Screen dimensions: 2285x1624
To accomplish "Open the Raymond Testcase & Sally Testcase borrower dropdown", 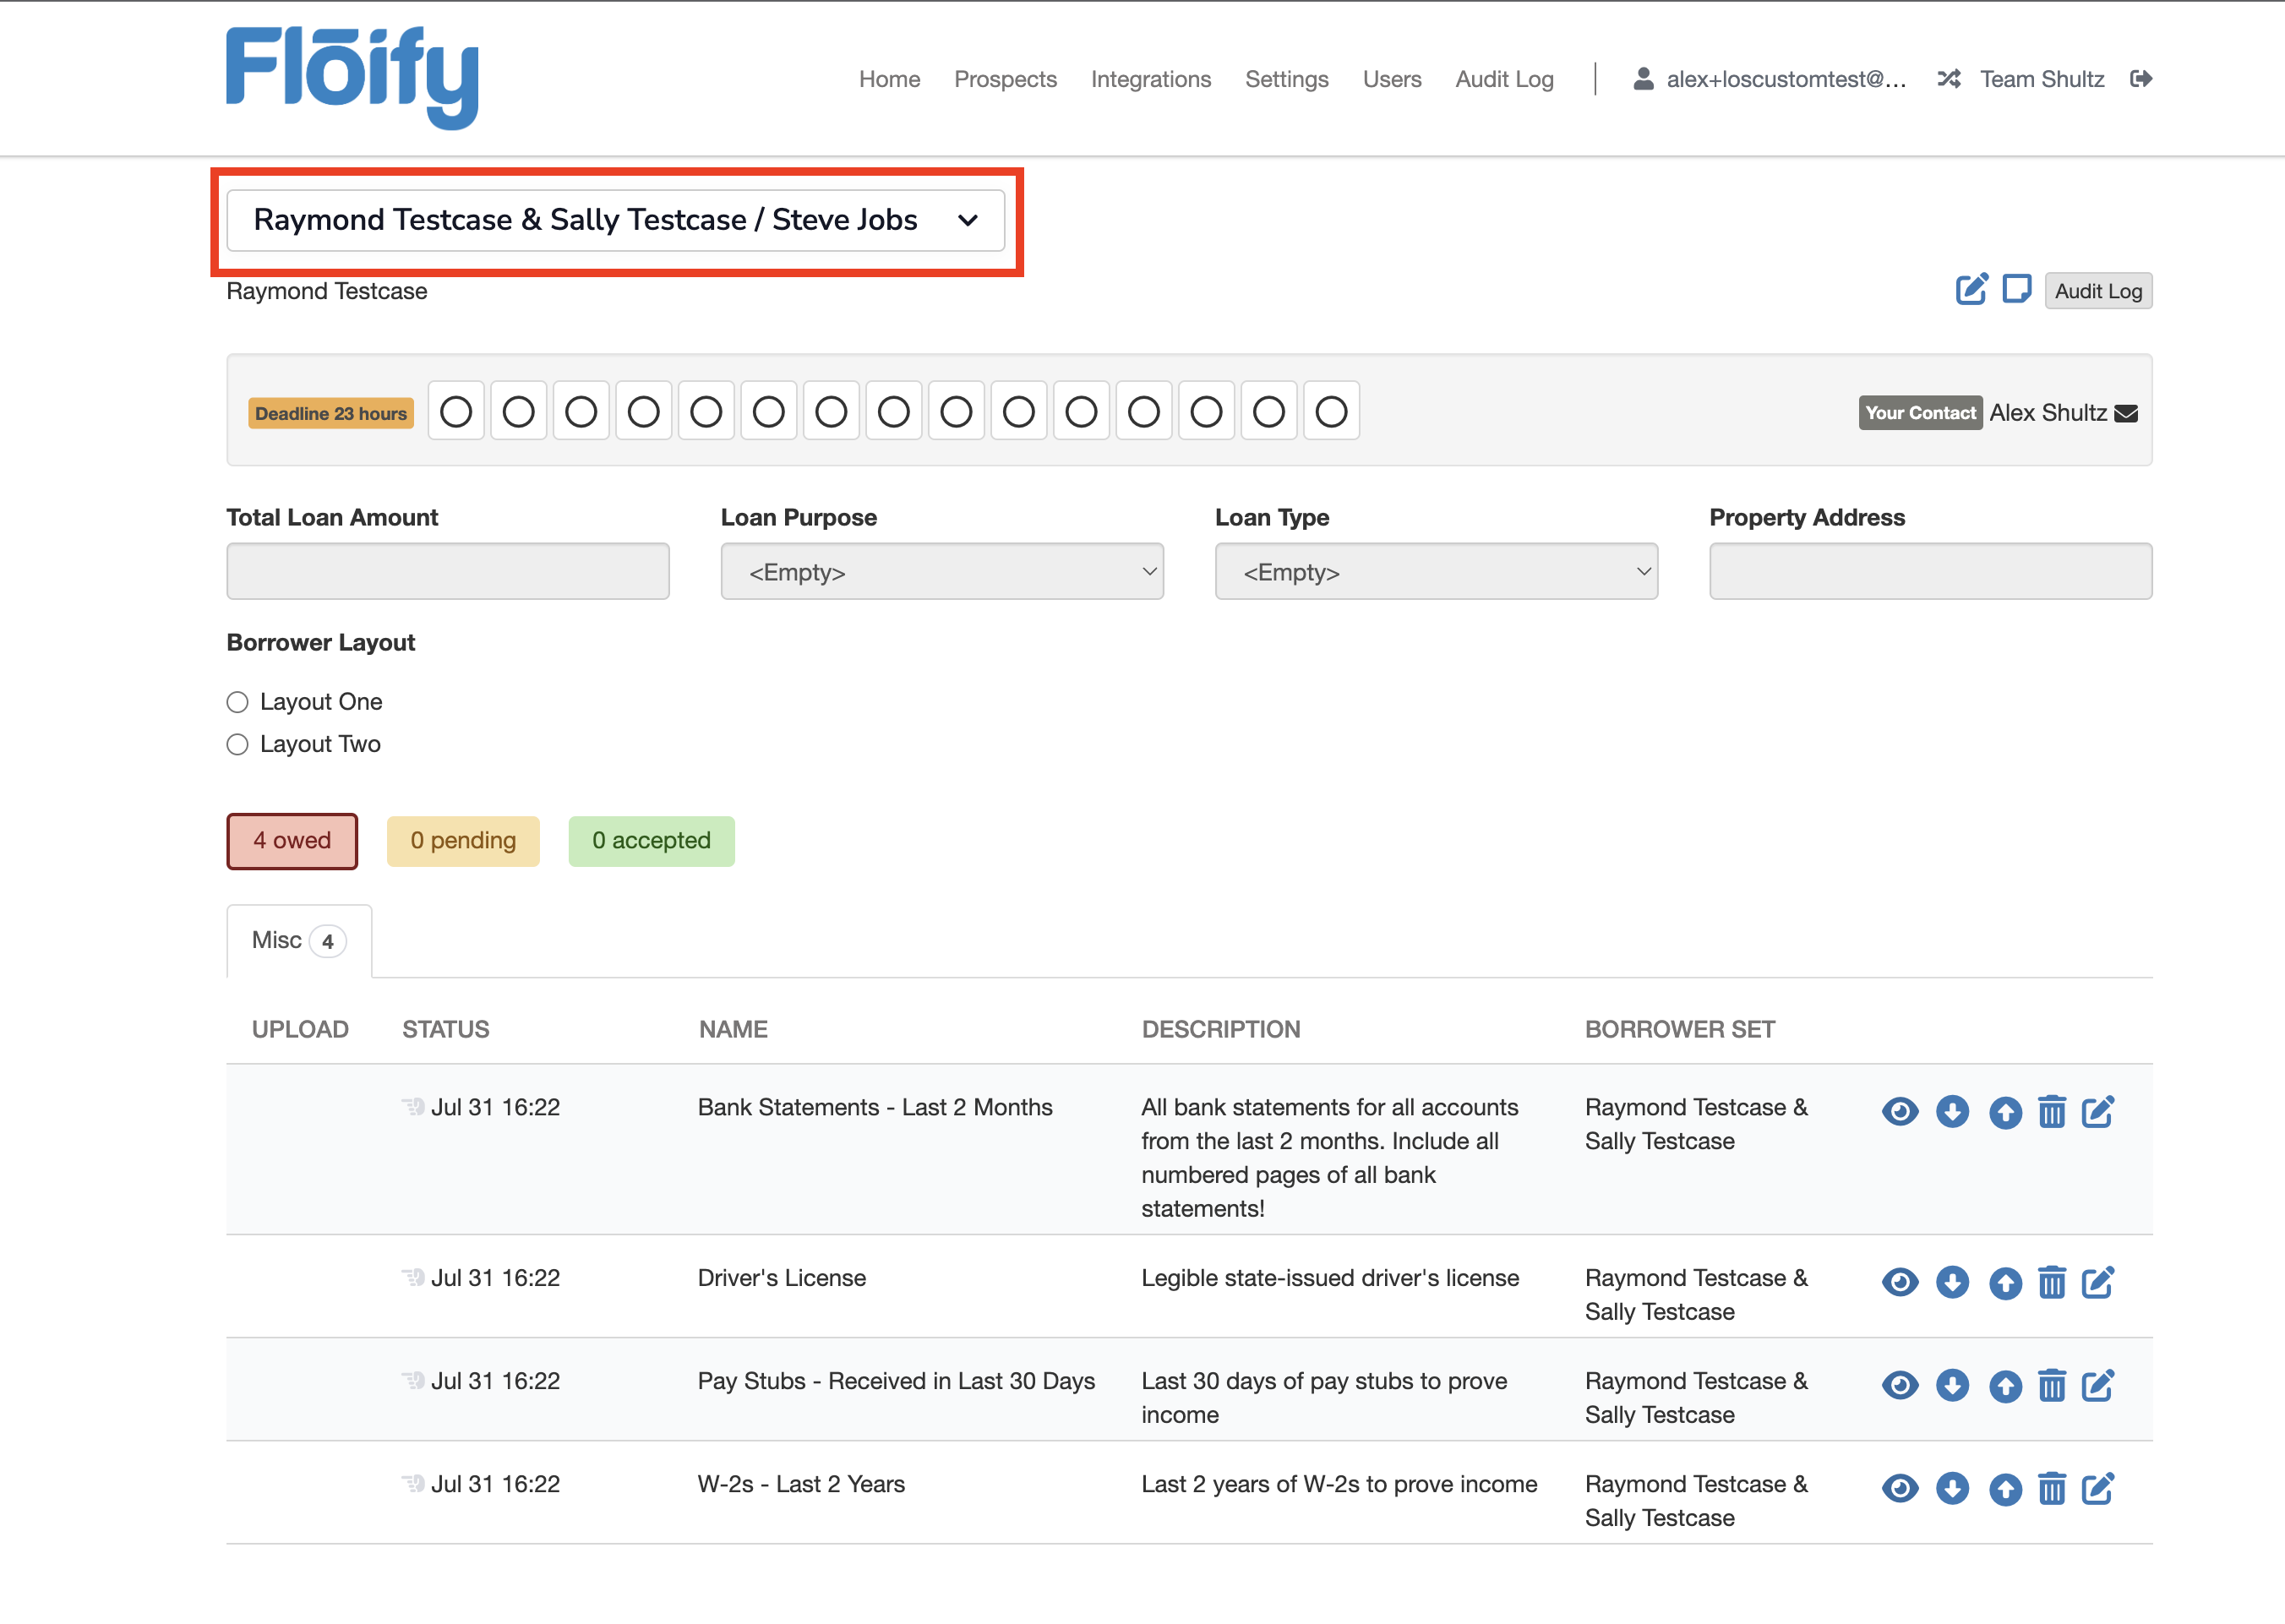I will click(x=616, y=220).
